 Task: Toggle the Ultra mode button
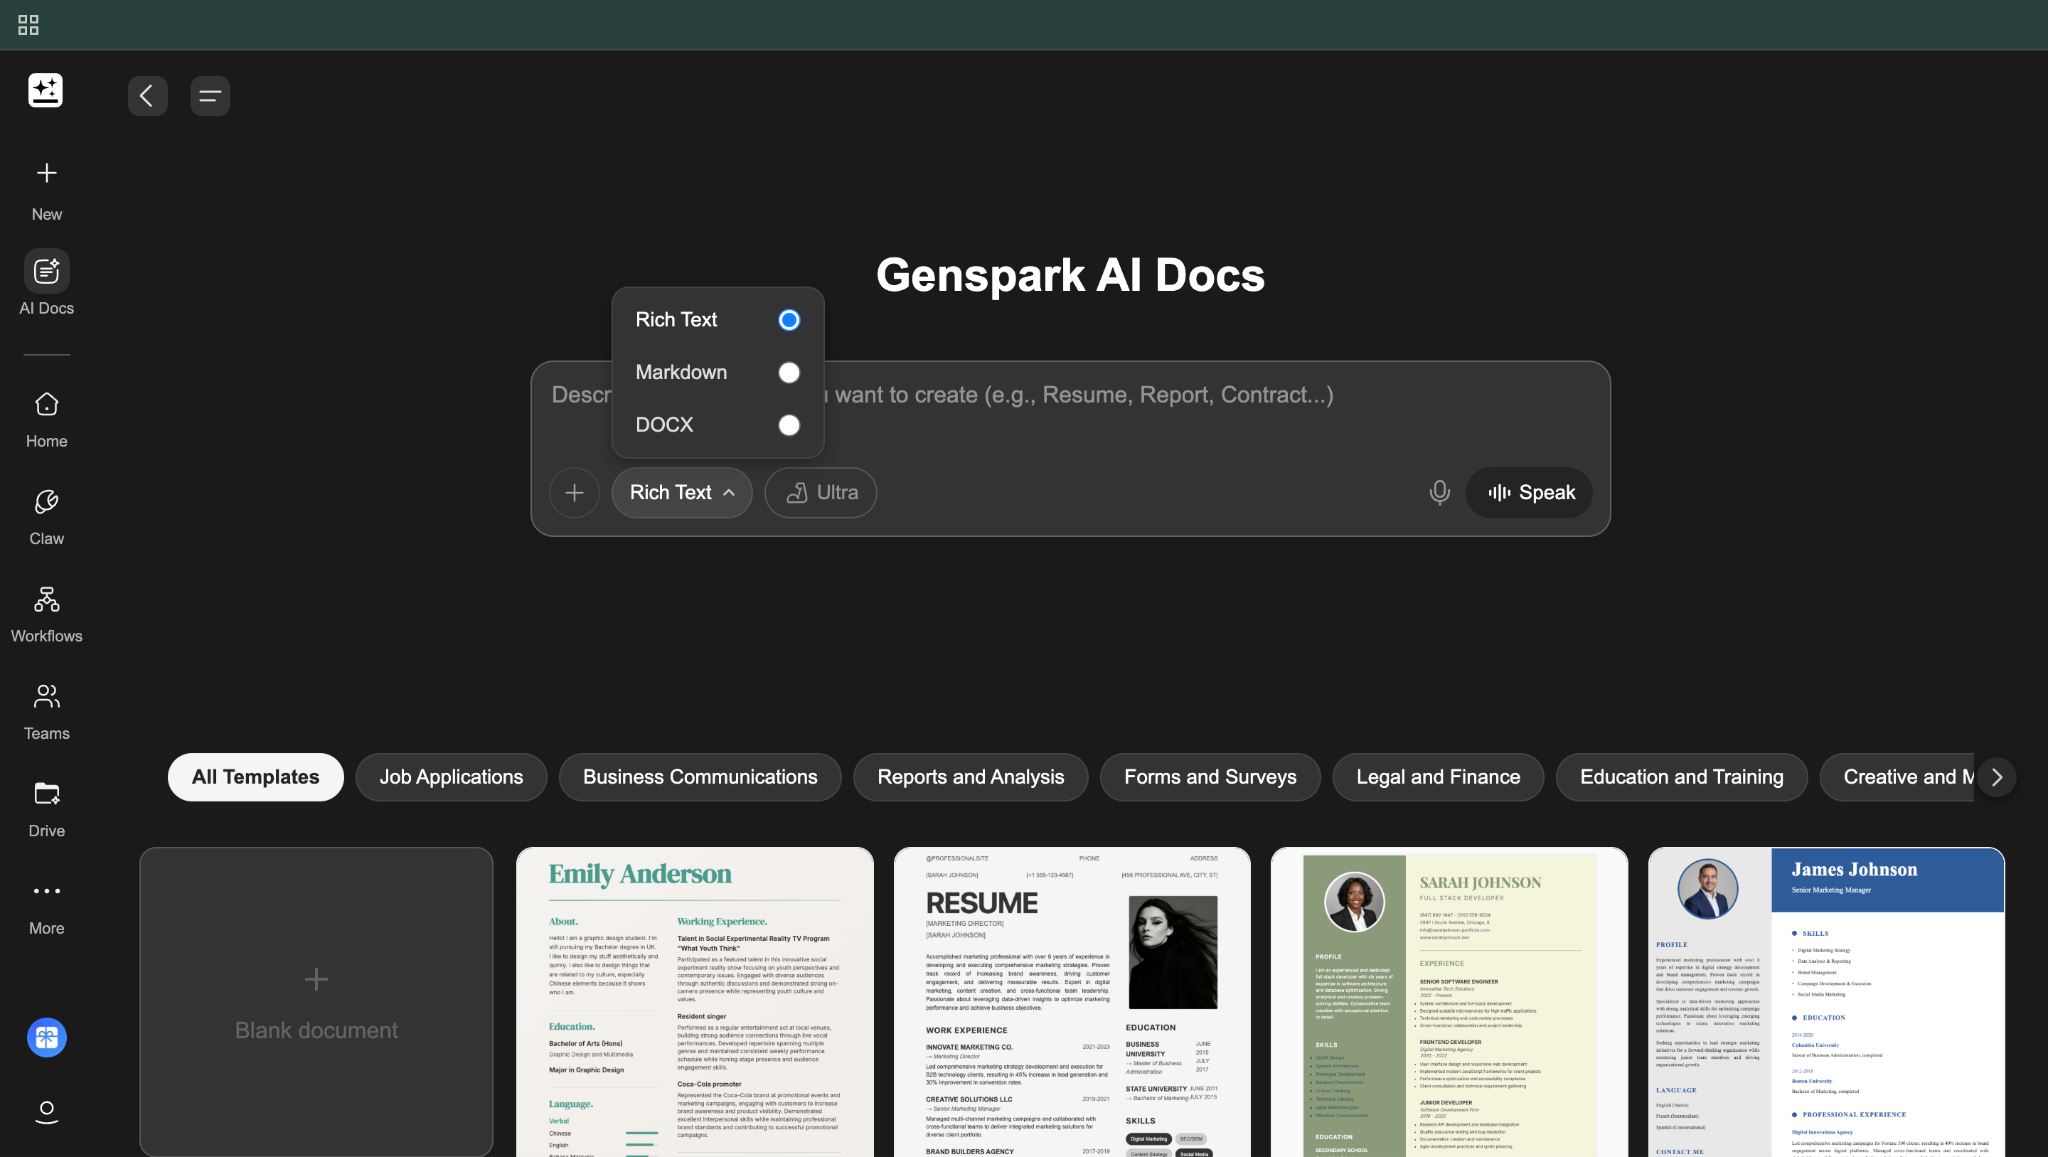(x=821, y=493)
